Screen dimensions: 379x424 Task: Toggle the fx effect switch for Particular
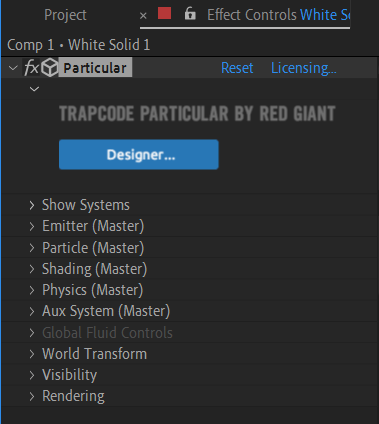tap(31, 68)
